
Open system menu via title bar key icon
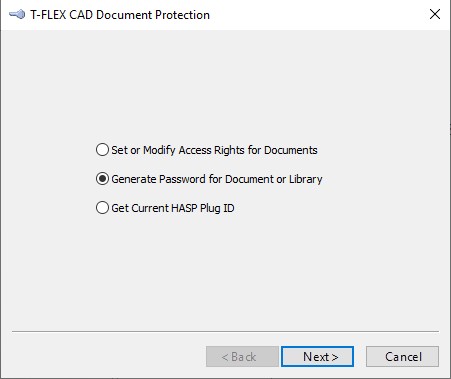point(17,14)
